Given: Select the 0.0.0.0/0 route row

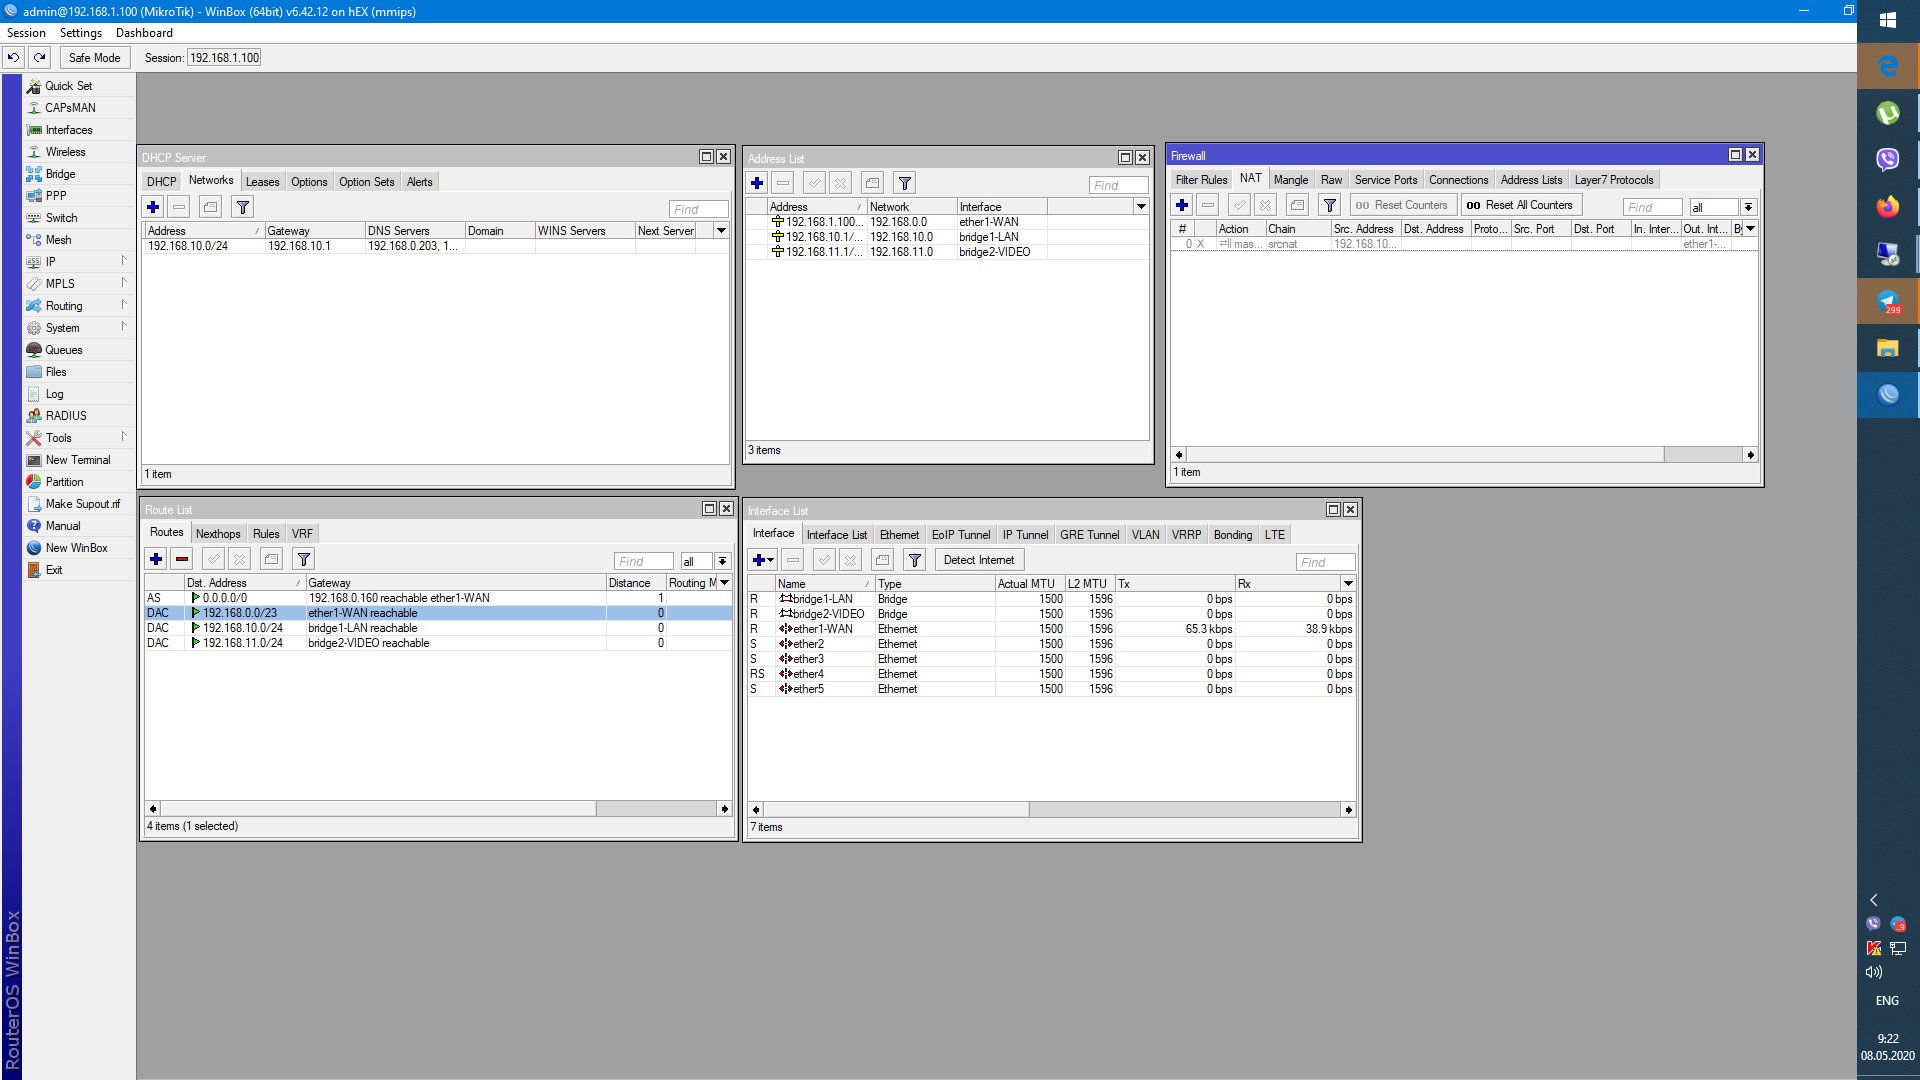Looking at the screenshot, I should click(x=438, y=598).
